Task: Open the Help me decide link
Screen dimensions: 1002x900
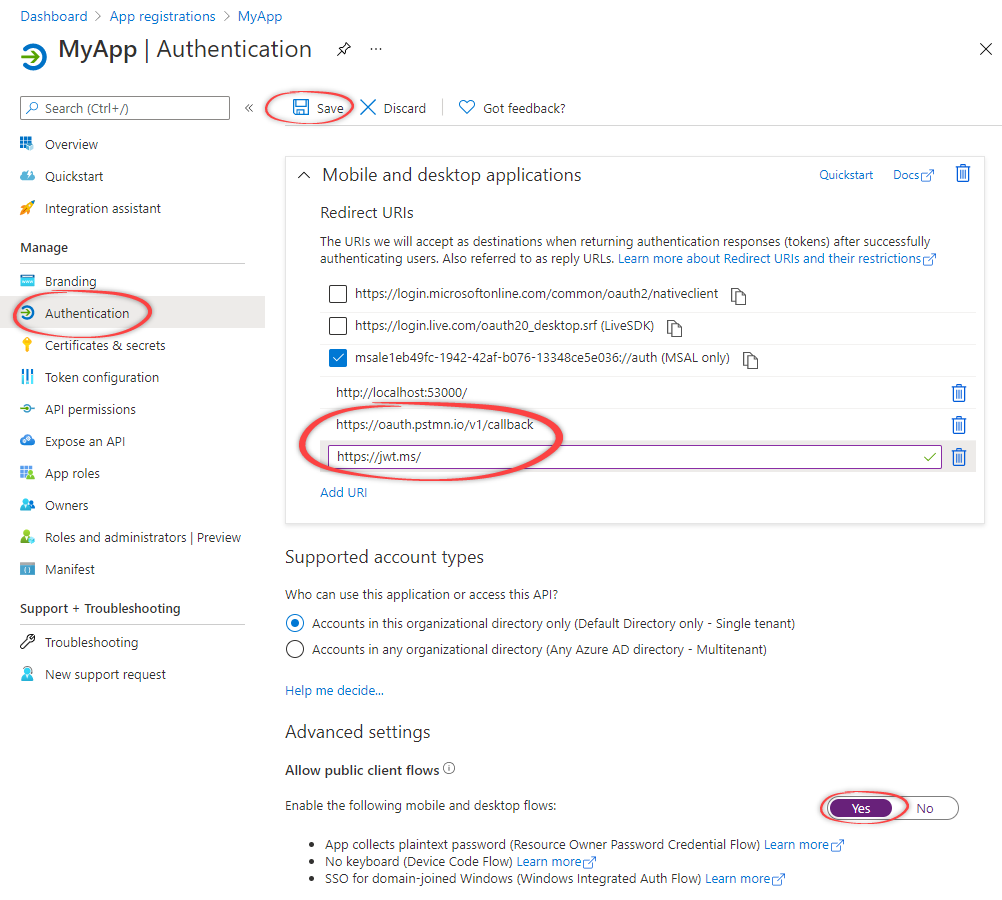Action: (334, 690)
